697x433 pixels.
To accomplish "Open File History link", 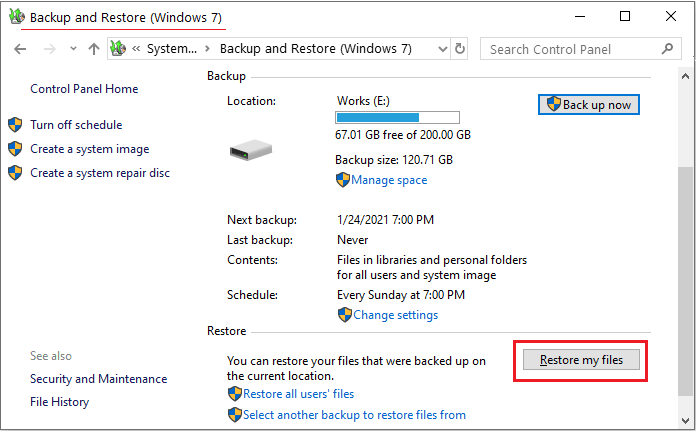I will coord(60,402).
